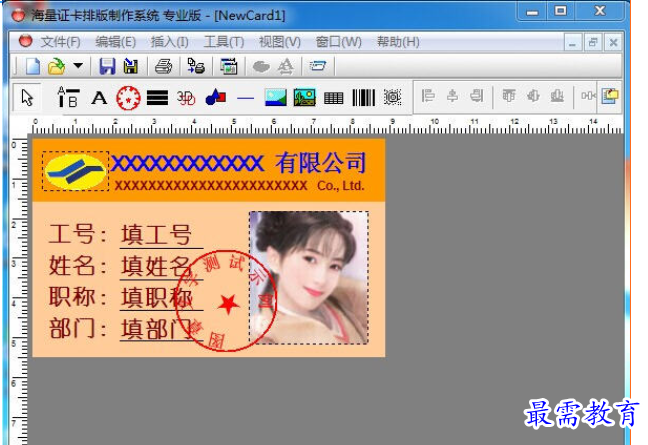The image size is (648, 445).
Task: Click the center horizontally align icon
Action: (453, 96)
